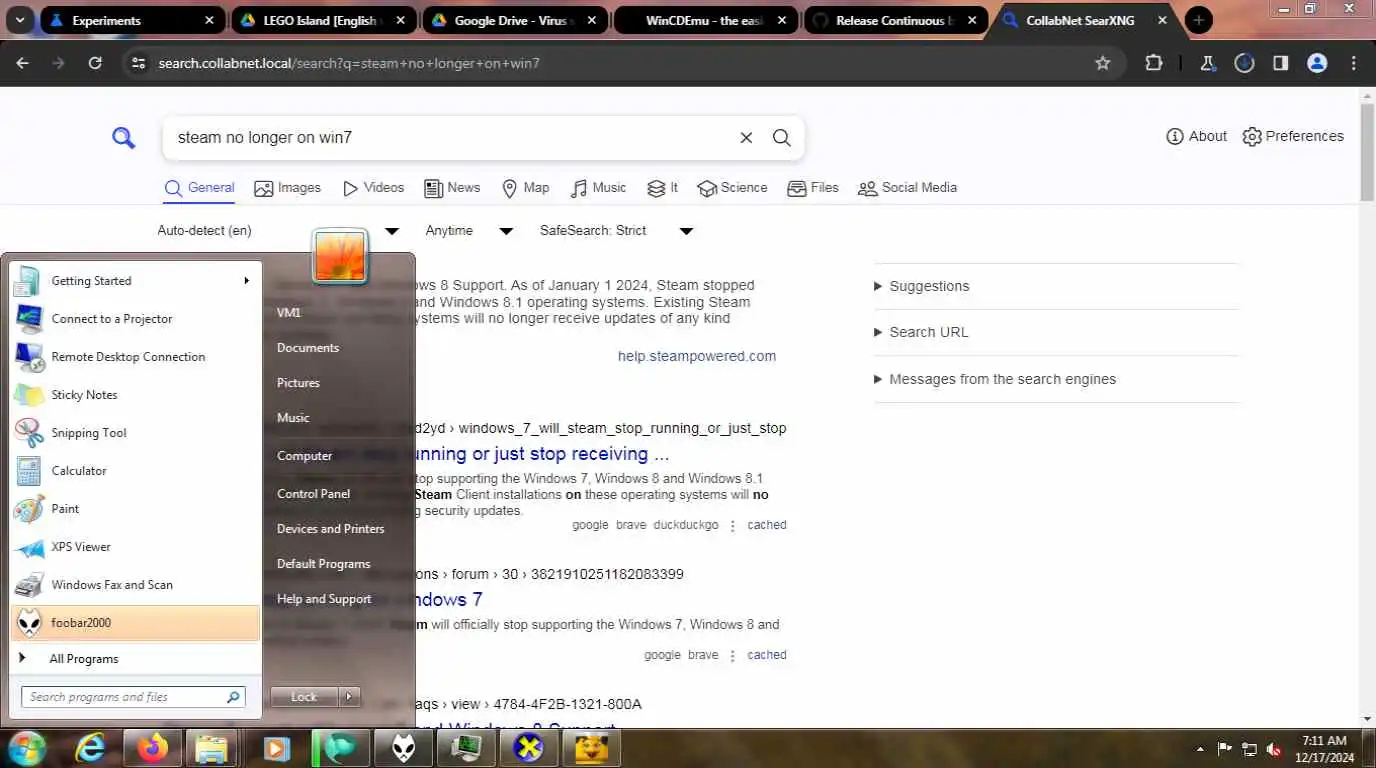Screen dimensions: 1376x768
Task: Open the browser Extensions puzzle icon
Action: (1154, 63)
